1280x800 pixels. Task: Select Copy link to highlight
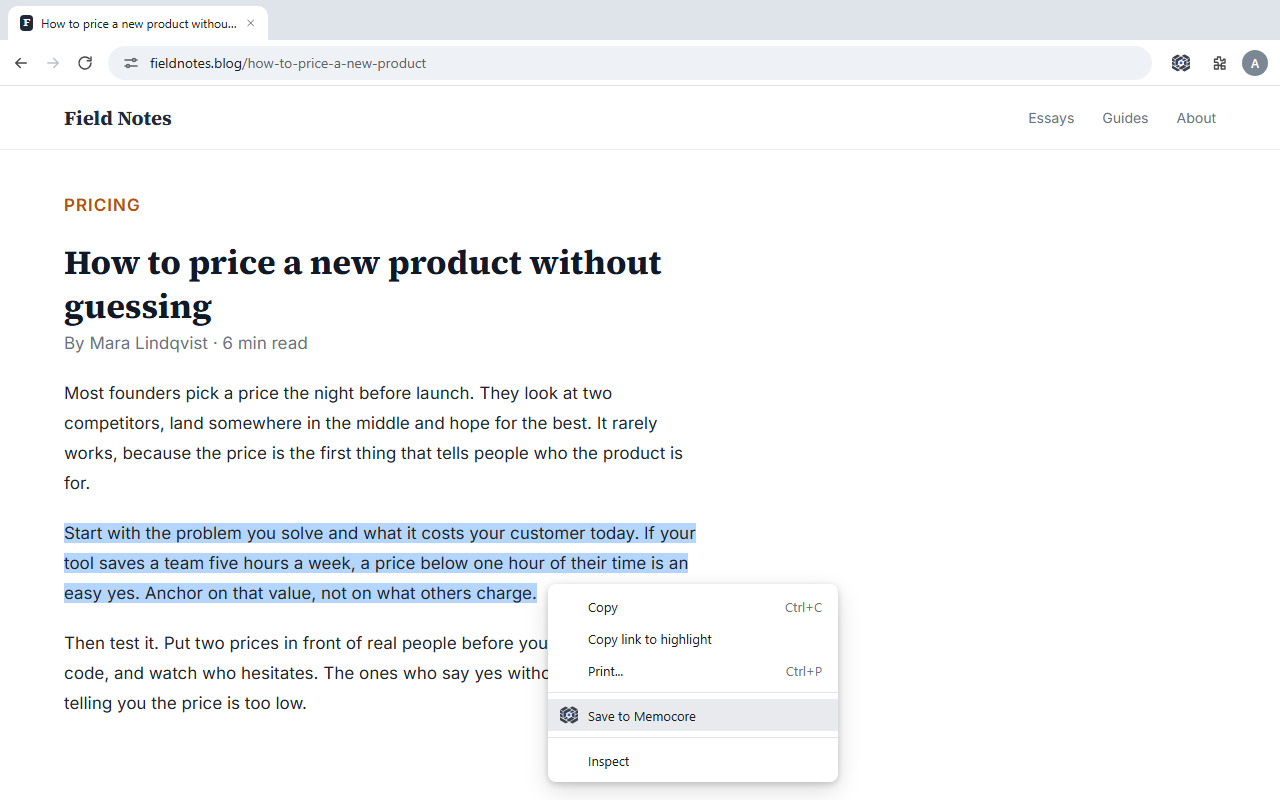tap(693, 639)
